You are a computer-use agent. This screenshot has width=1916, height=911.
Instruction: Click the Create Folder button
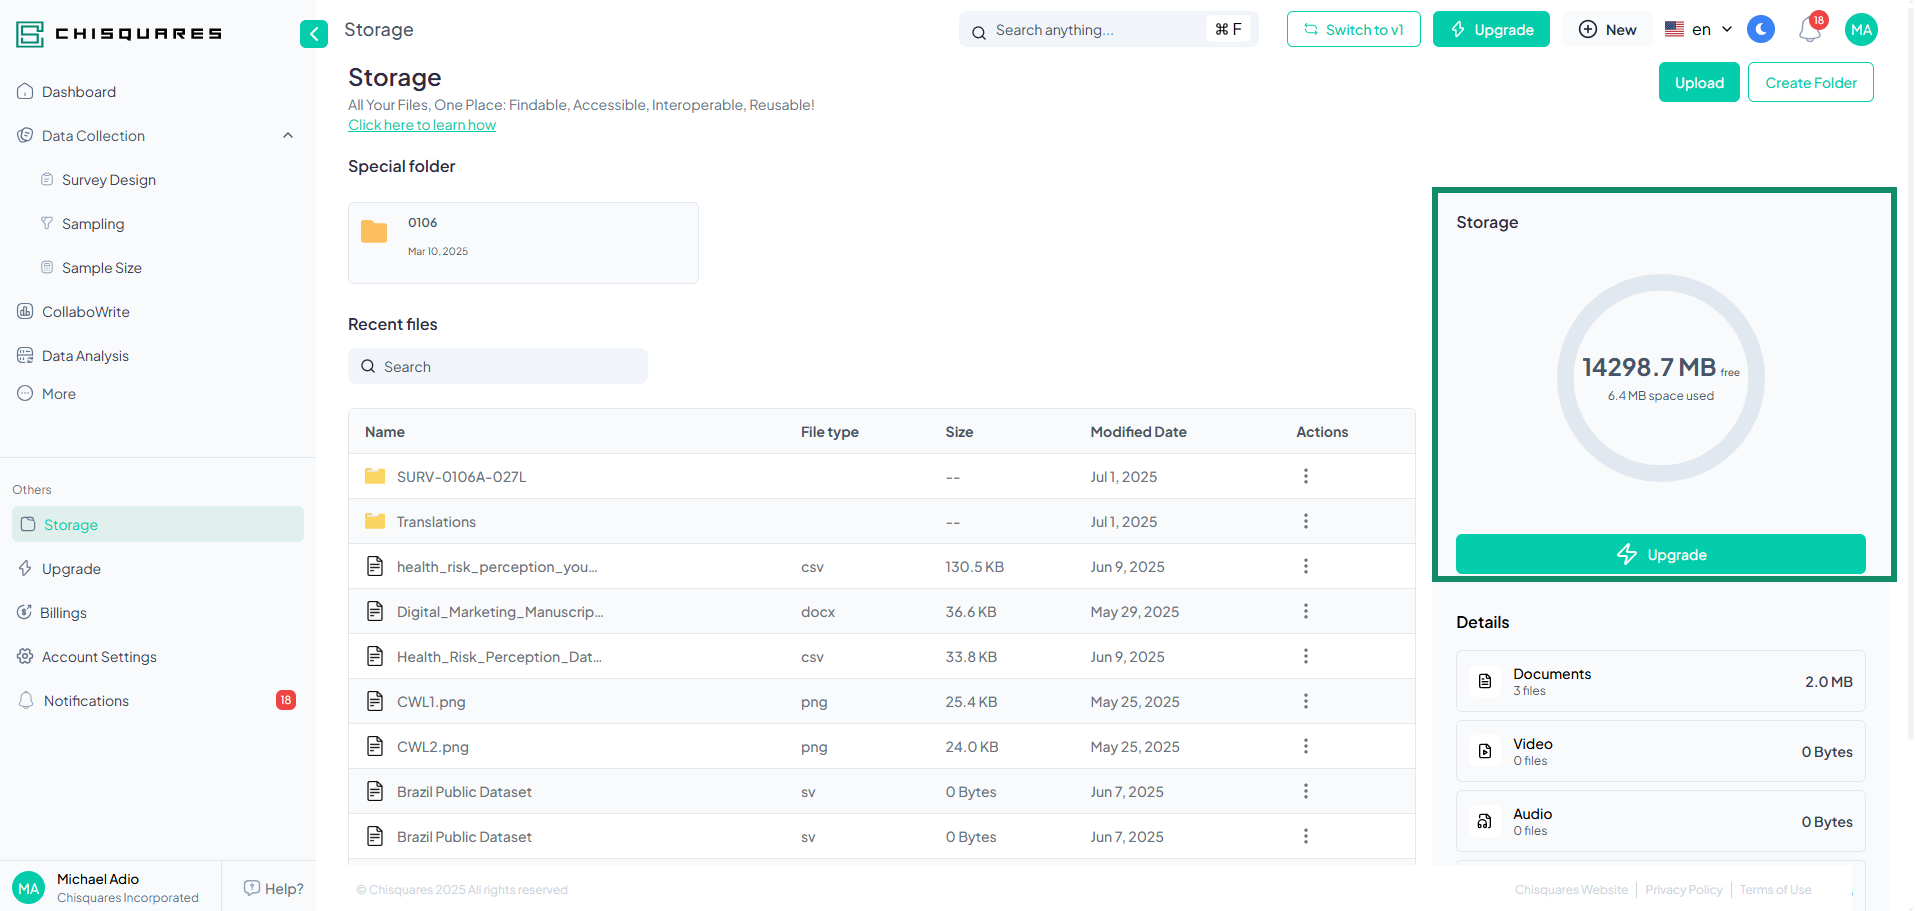tap(1810, 82)
